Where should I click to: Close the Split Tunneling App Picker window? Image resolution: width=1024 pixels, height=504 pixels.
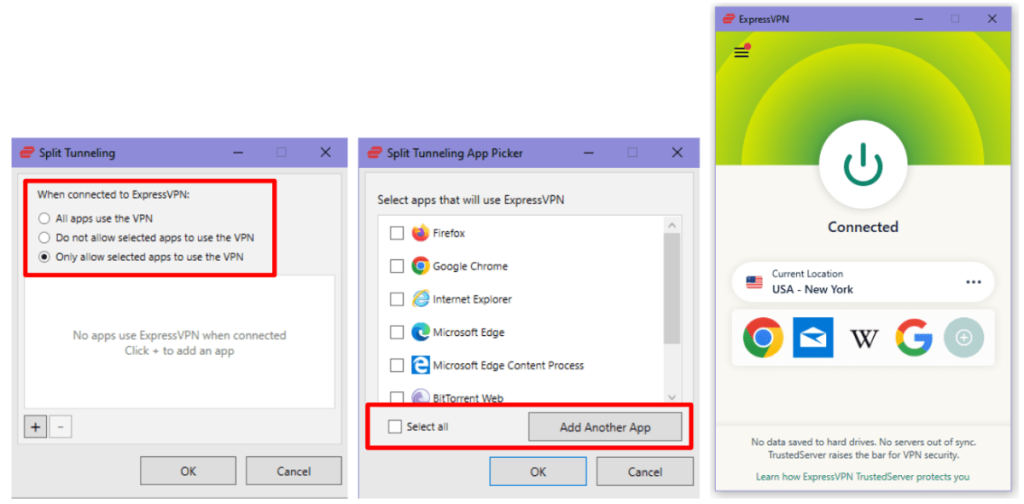pyautogui.click(x=677, y=152)
